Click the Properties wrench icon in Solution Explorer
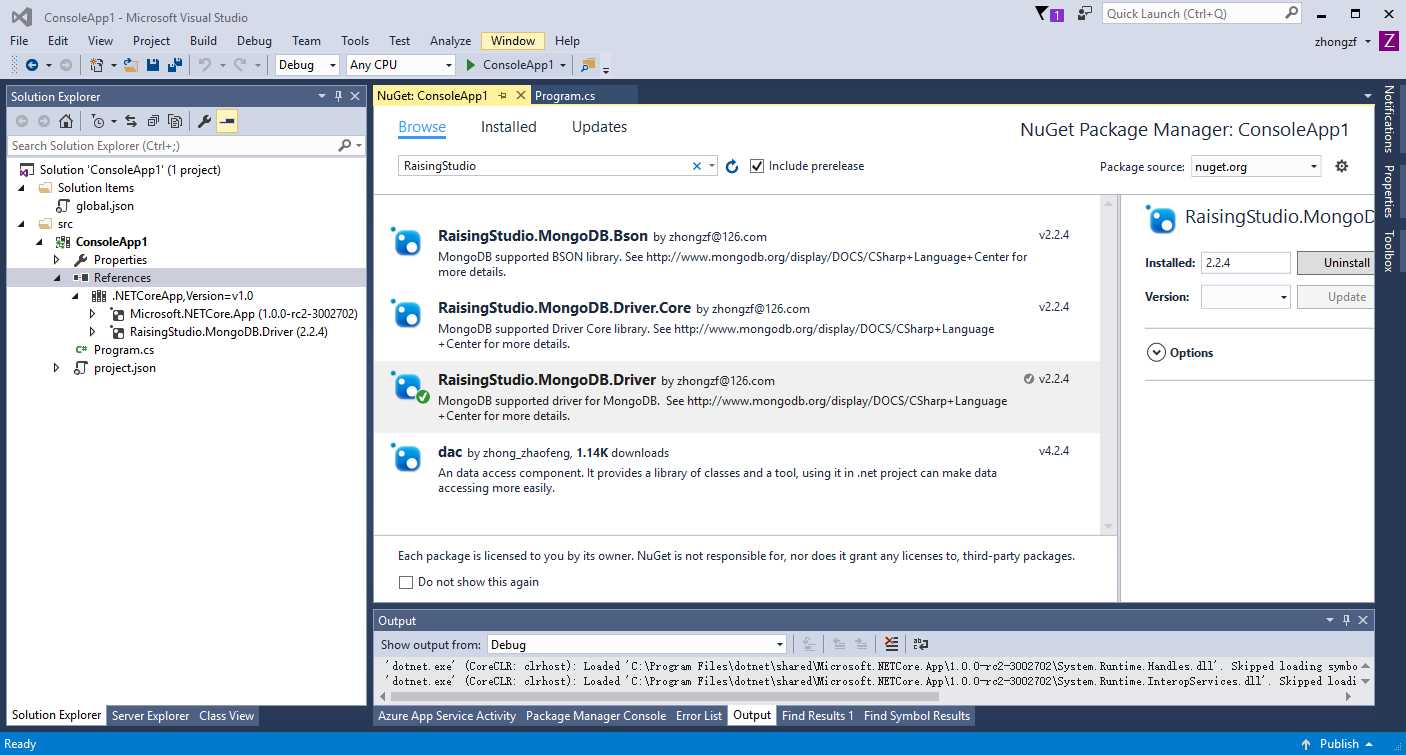 click(x=204, y=121)
